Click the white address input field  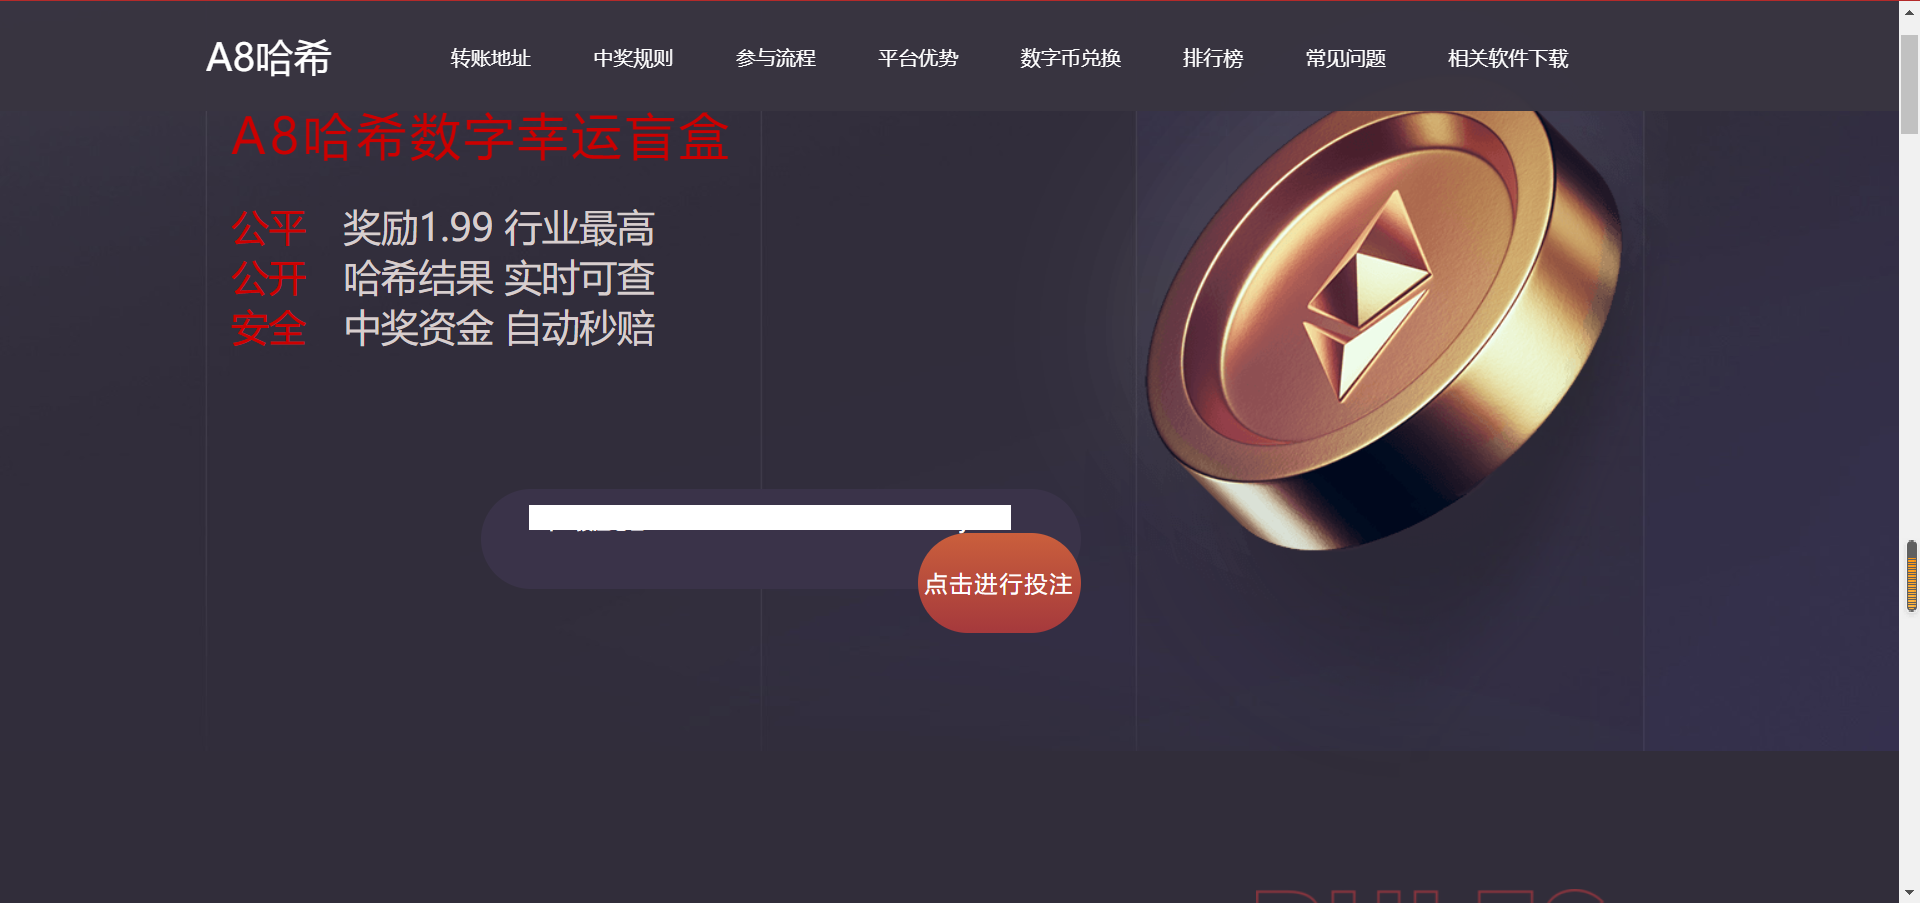(770, 517)
